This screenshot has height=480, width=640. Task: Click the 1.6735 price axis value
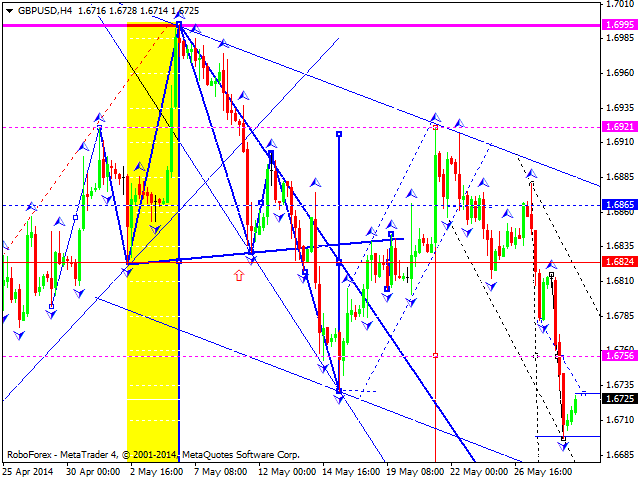click(620, 385)
